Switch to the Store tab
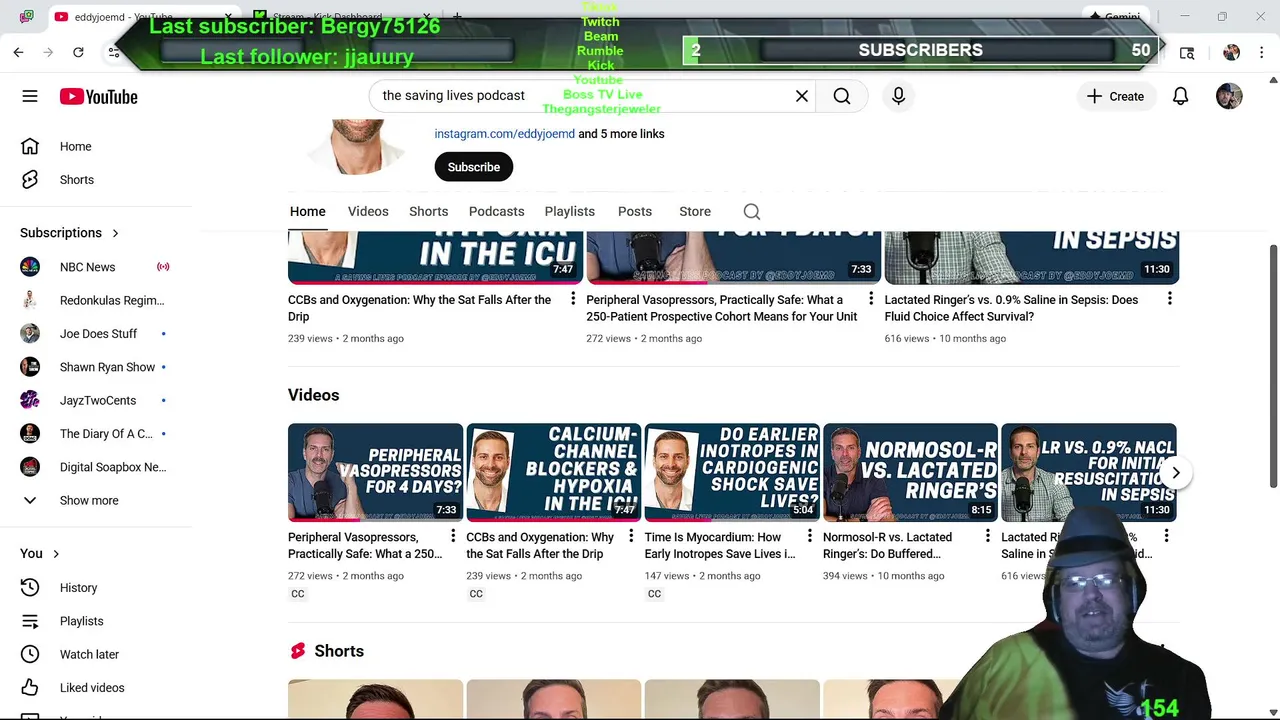This screenshot has width=1280, height=720. point(695,211)
